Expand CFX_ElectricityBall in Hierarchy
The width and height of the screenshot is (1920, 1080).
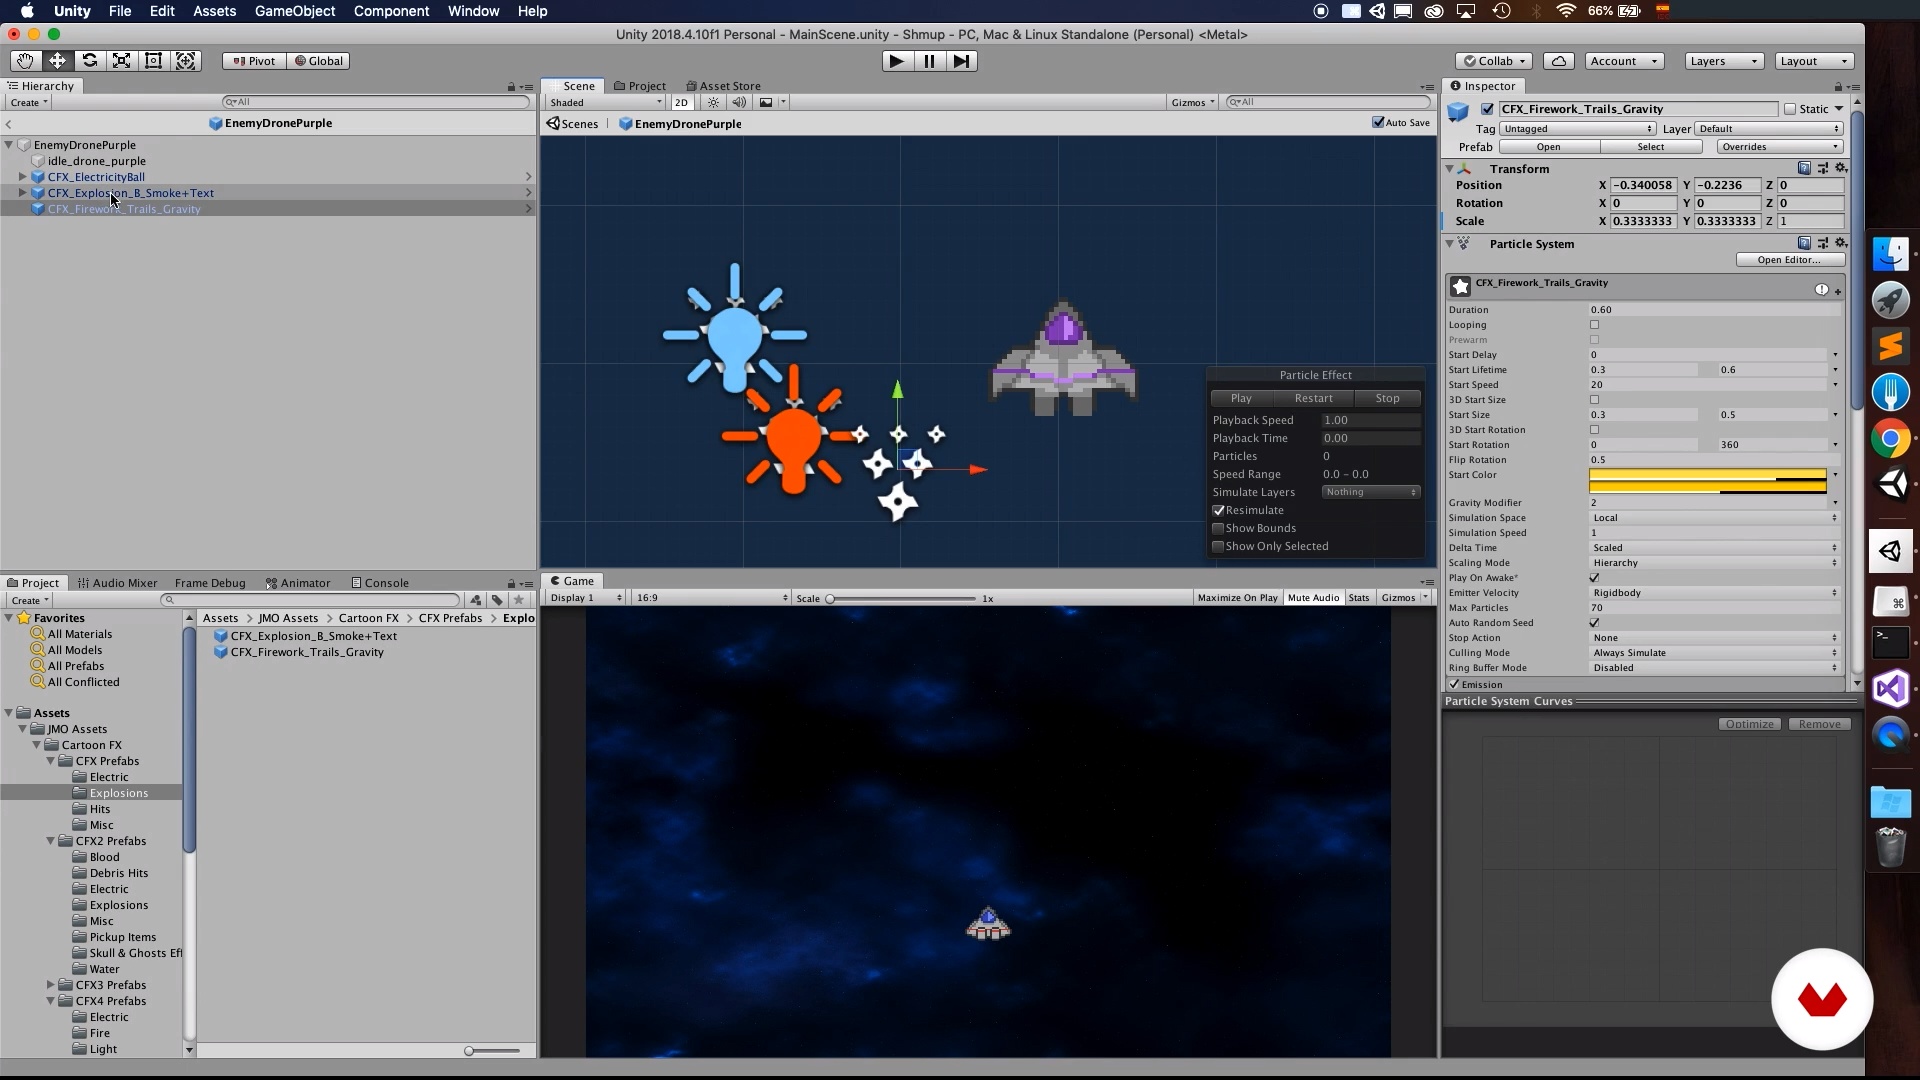point(23,177)
